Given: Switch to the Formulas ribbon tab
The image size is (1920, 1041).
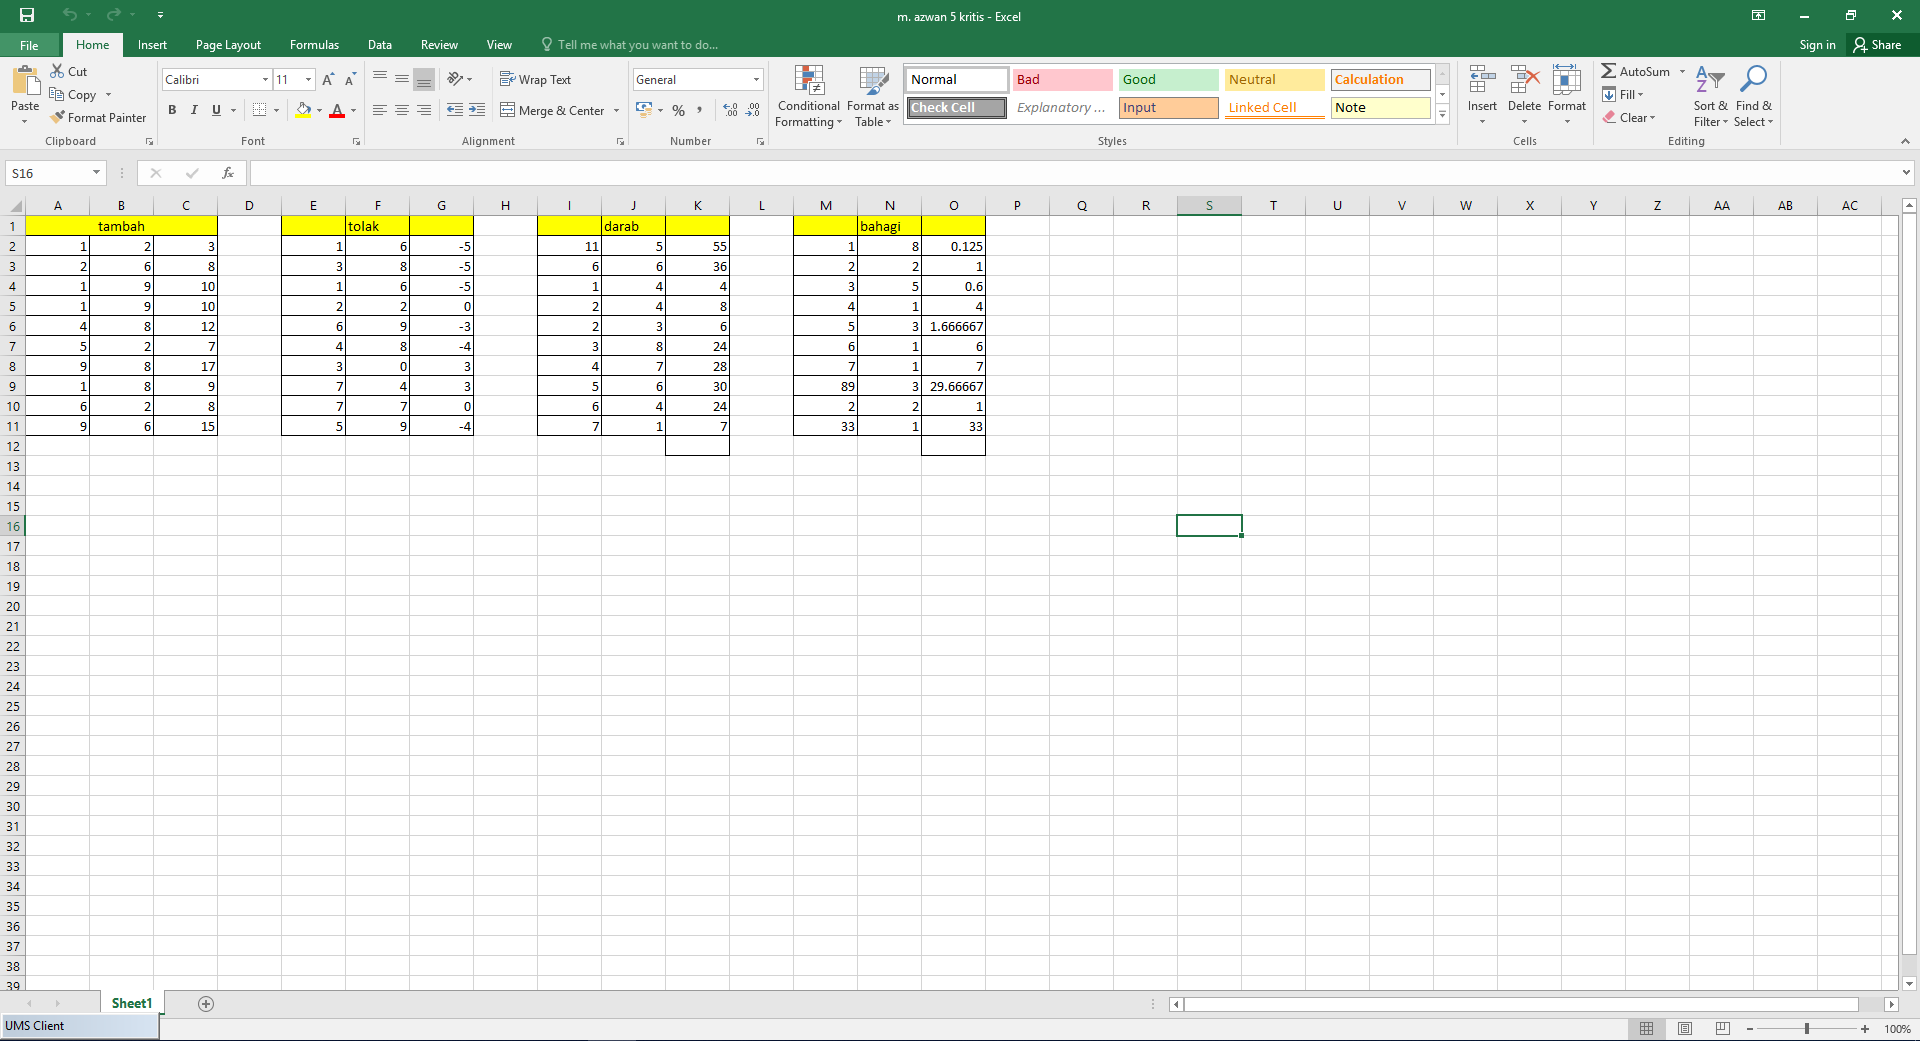Looking at the screenshot, I should (x=314, y=45).
